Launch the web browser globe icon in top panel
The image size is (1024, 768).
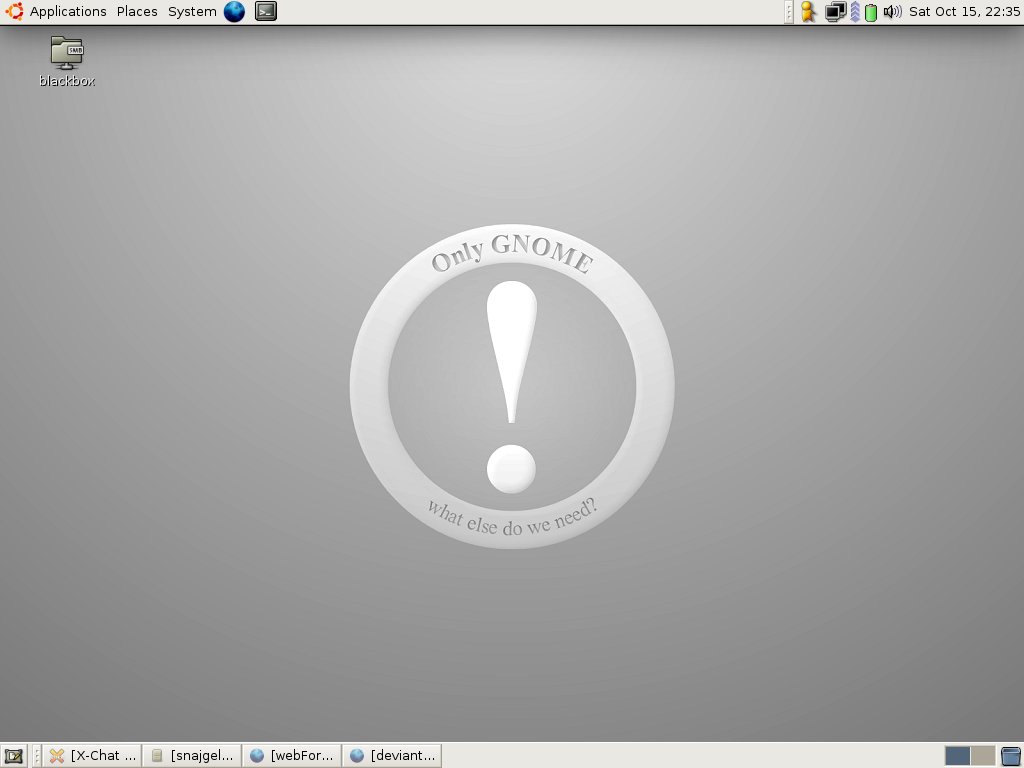click(x=234, y=12)
